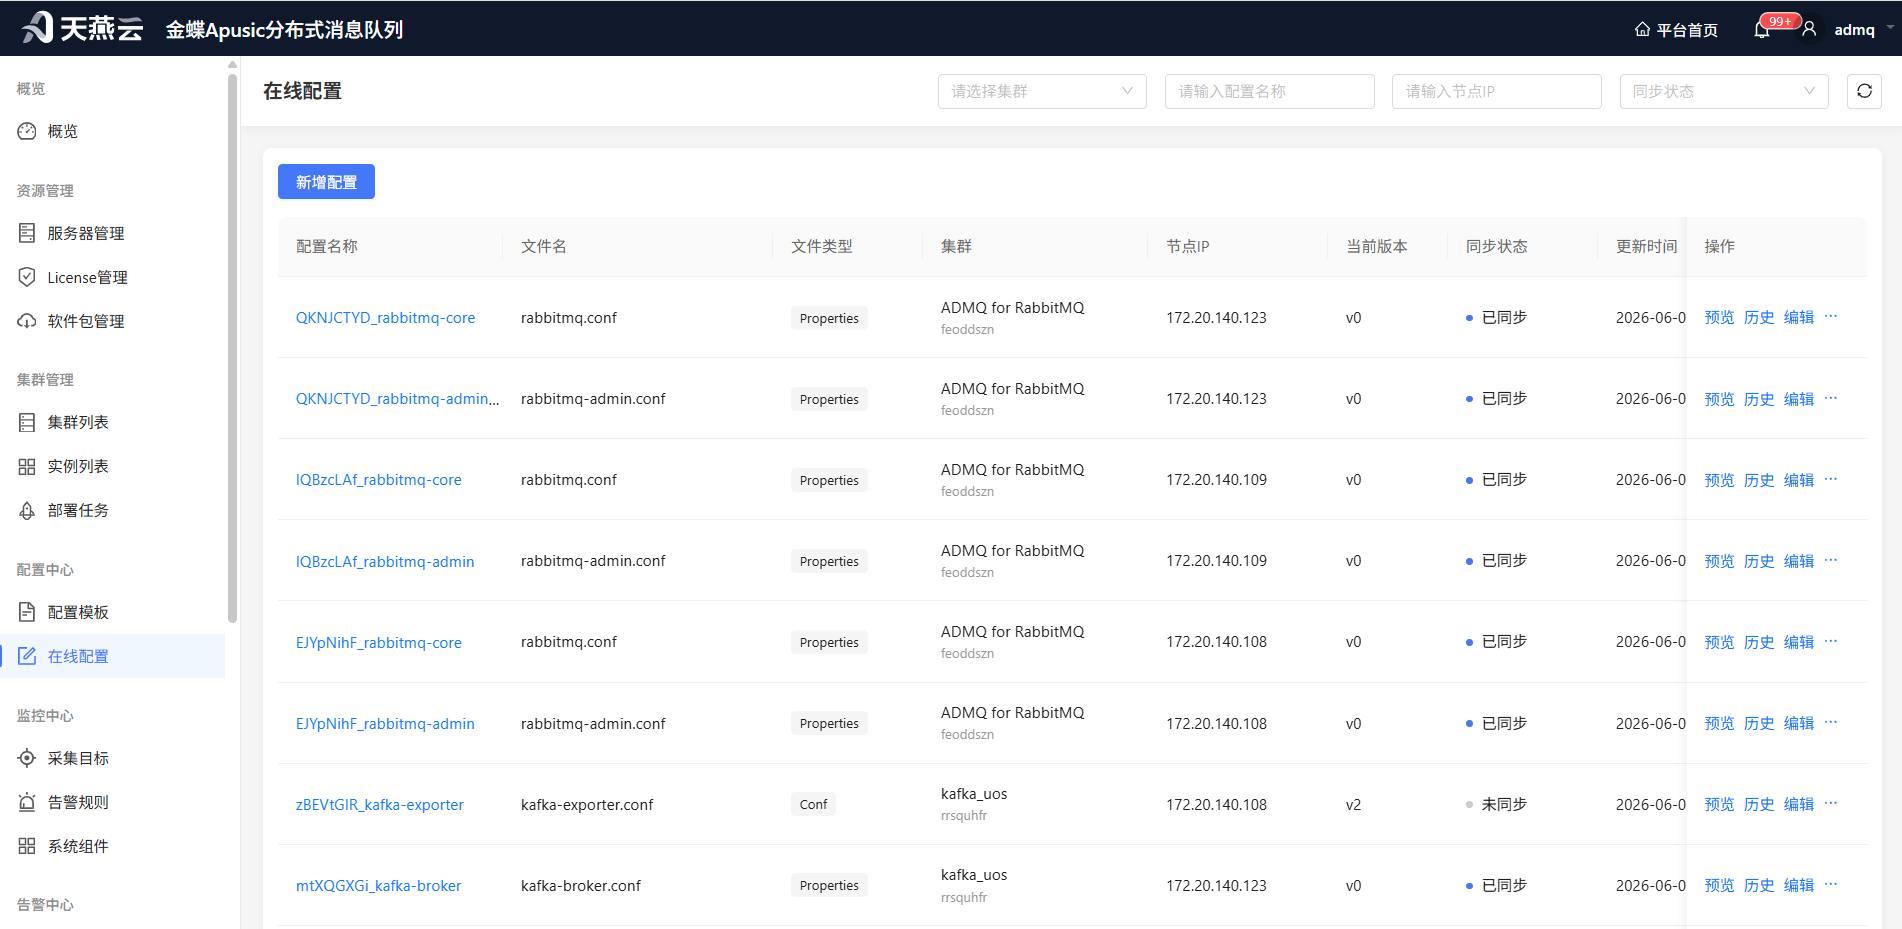The height and width of the screenshot is (929, 1902).
Task: Click the 部署任务 rocket icon
Action: [x=27, y=510]
